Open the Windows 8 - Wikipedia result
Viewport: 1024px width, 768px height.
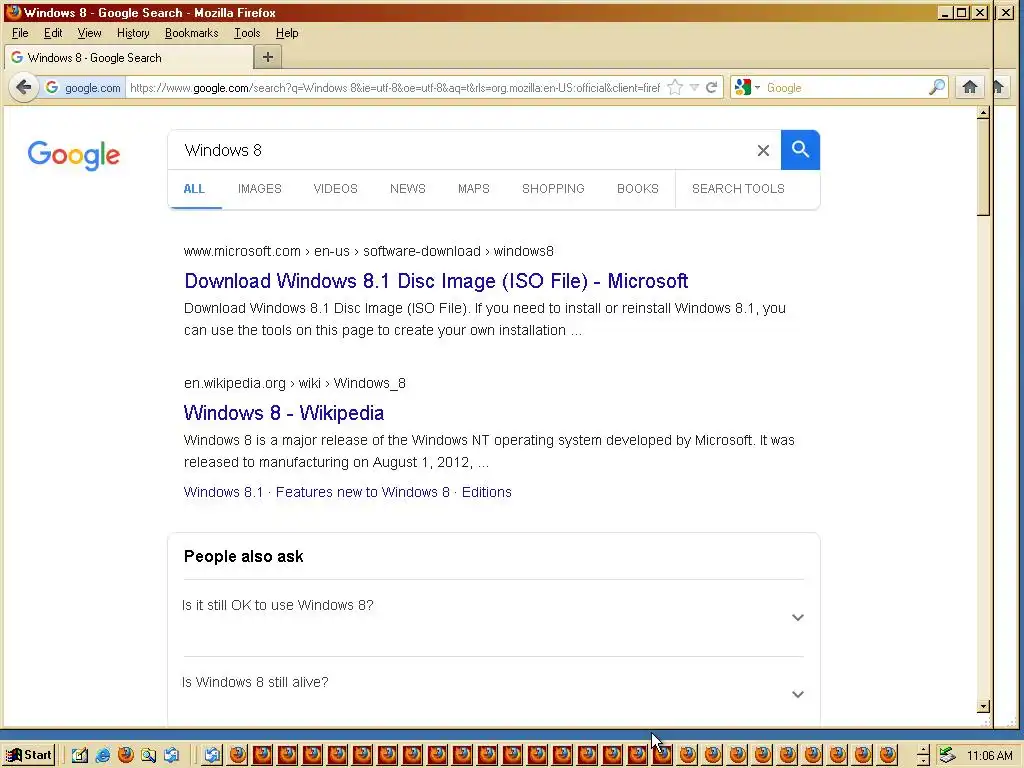[x=283, y=413]
